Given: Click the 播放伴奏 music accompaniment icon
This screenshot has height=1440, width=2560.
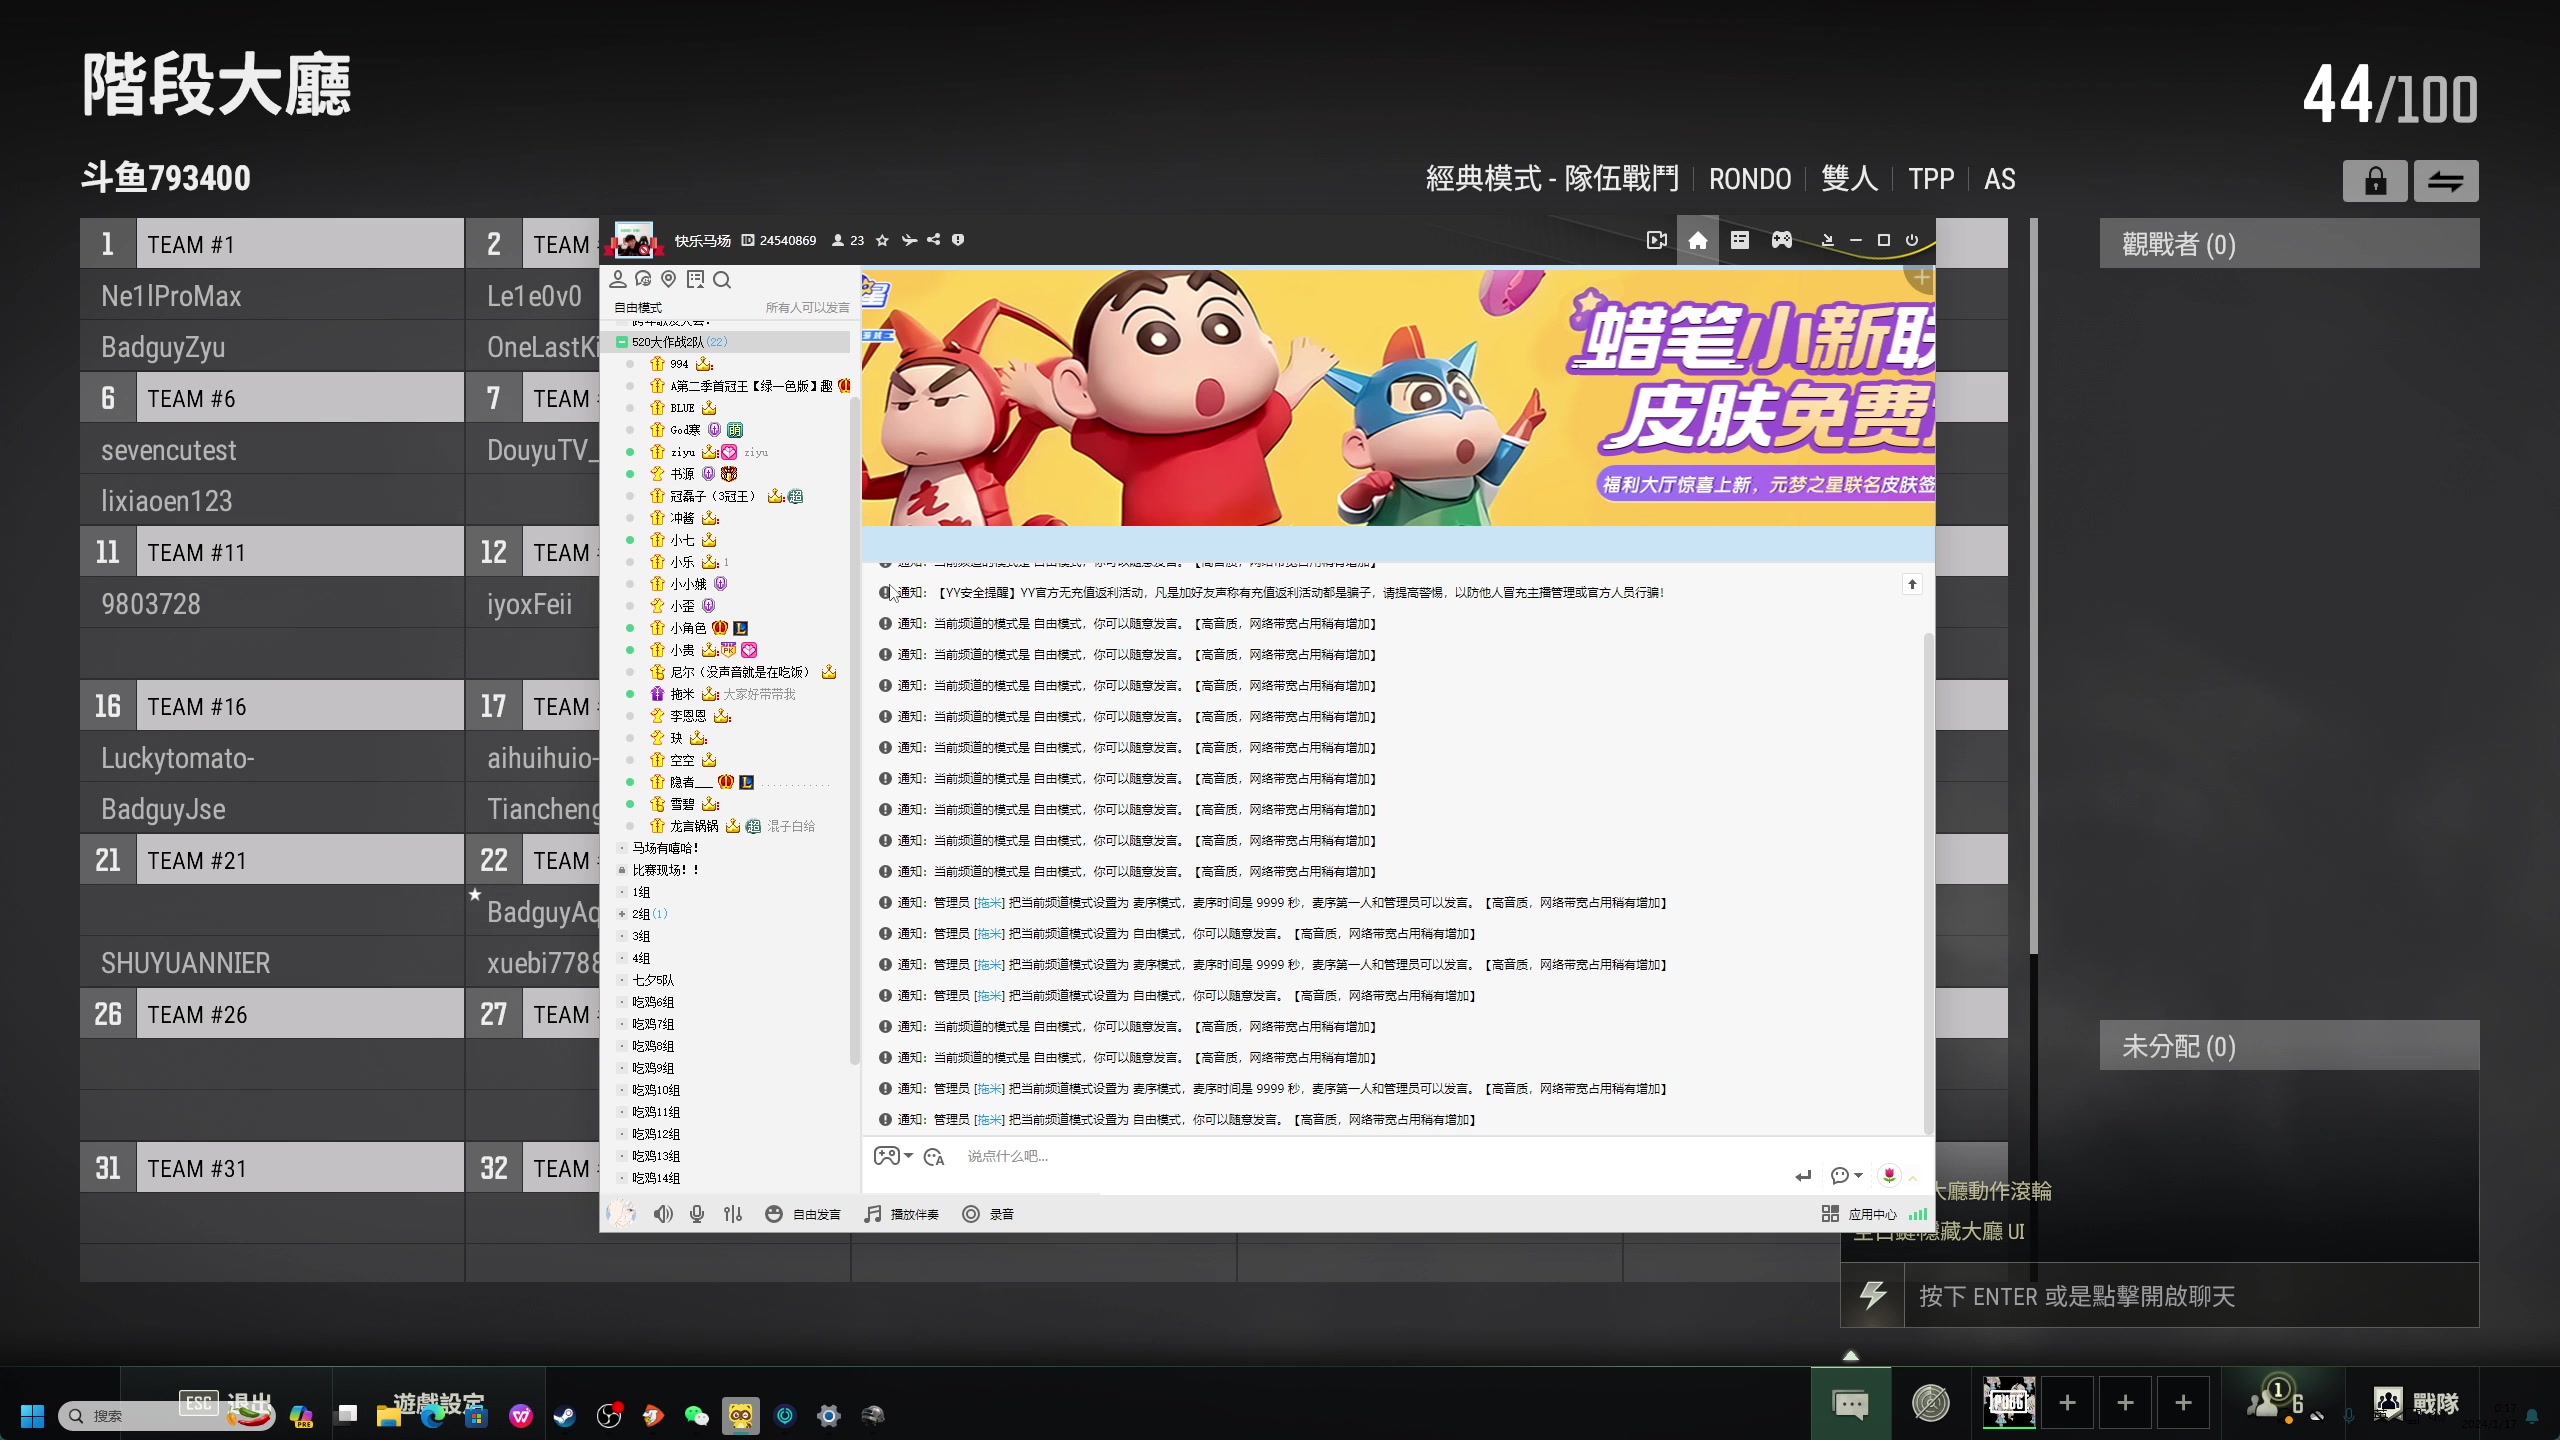Looking at the screenshot, I should point(873,1213).
